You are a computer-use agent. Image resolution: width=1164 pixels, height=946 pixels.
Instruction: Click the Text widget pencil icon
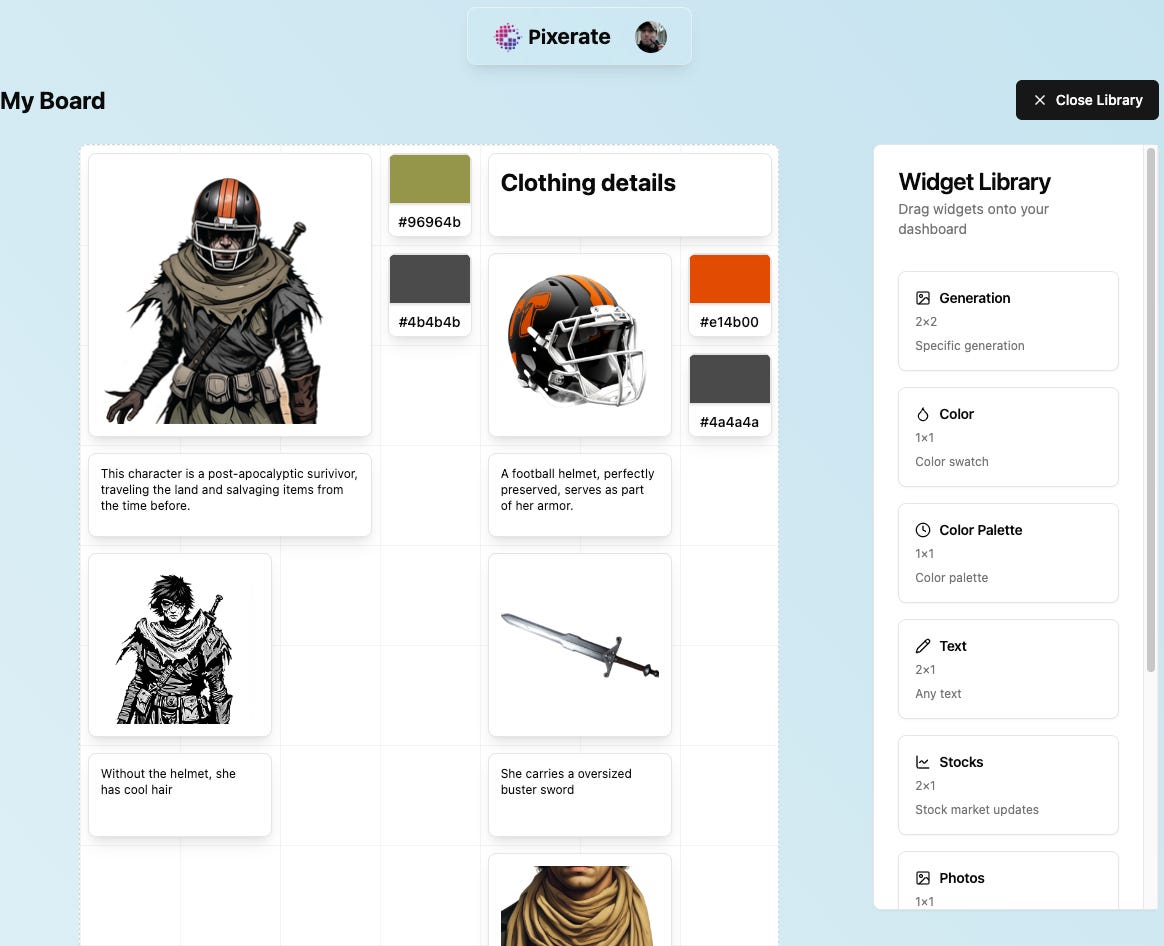tap(923, 646)
